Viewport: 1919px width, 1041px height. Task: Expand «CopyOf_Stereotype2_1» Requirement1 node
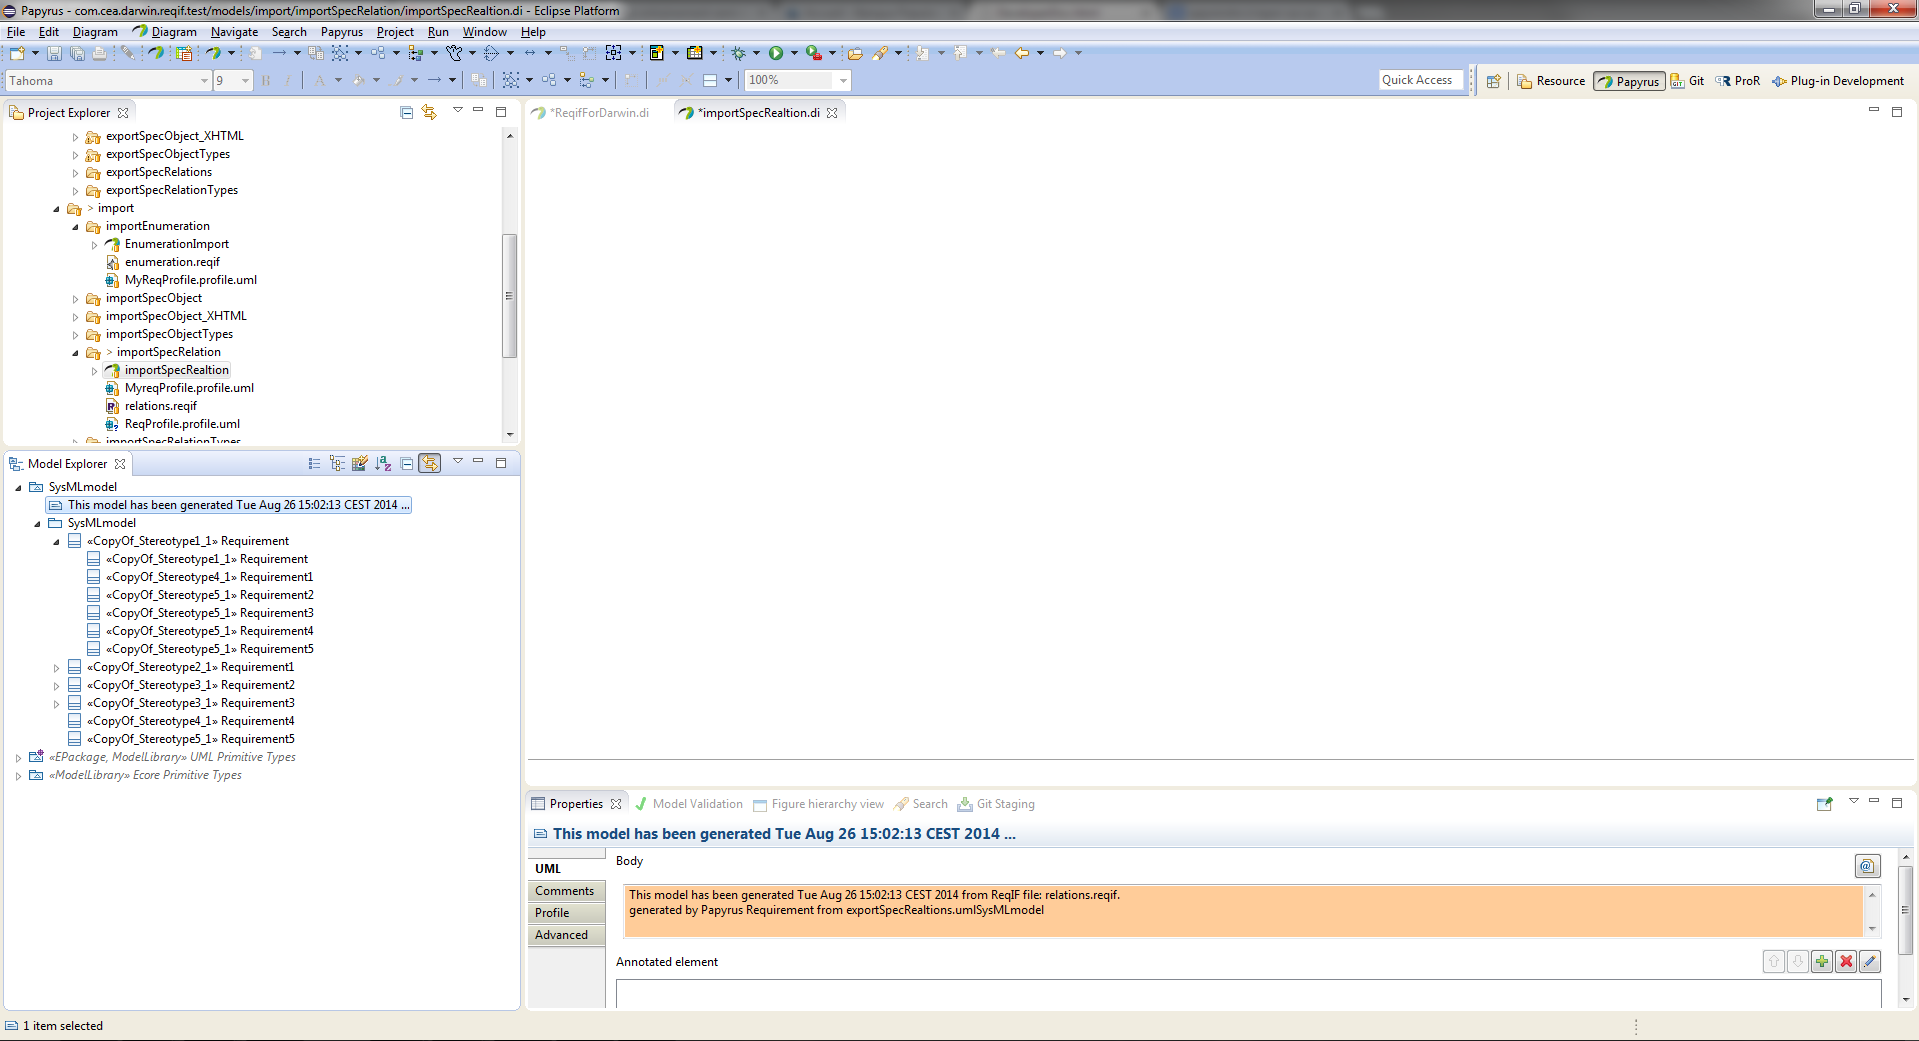click(56, 668)
